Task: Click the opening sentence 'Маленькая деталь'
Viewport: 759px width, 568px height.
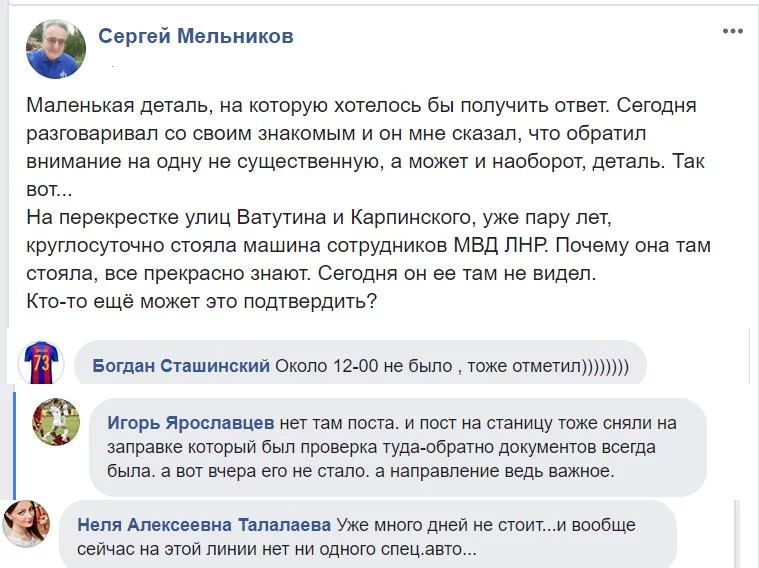Action: (119, 105)
